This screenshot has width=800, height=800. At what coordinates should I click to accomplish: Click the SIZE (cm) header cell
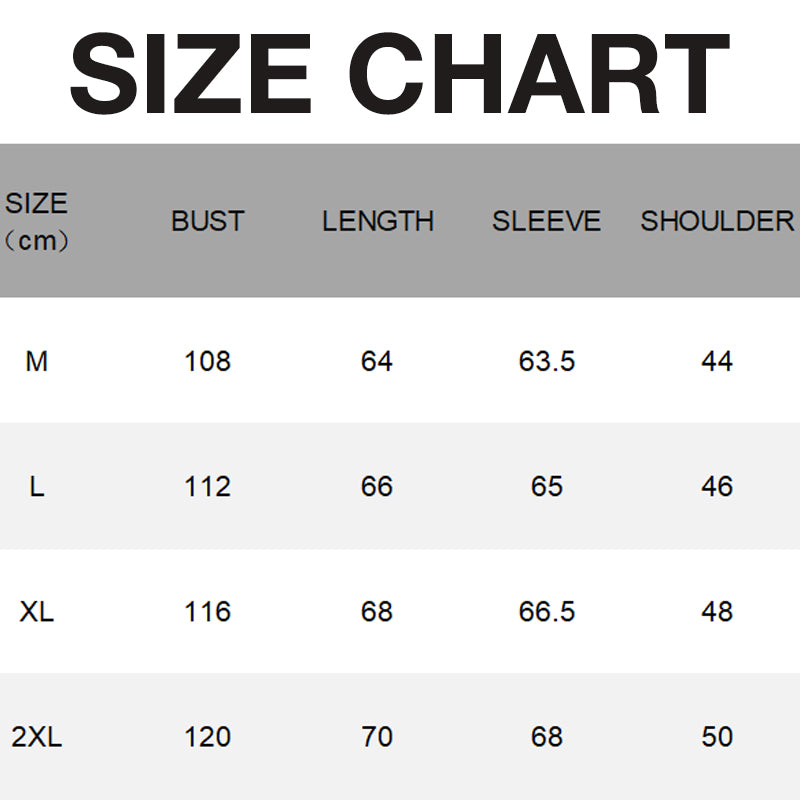(37, 221)
